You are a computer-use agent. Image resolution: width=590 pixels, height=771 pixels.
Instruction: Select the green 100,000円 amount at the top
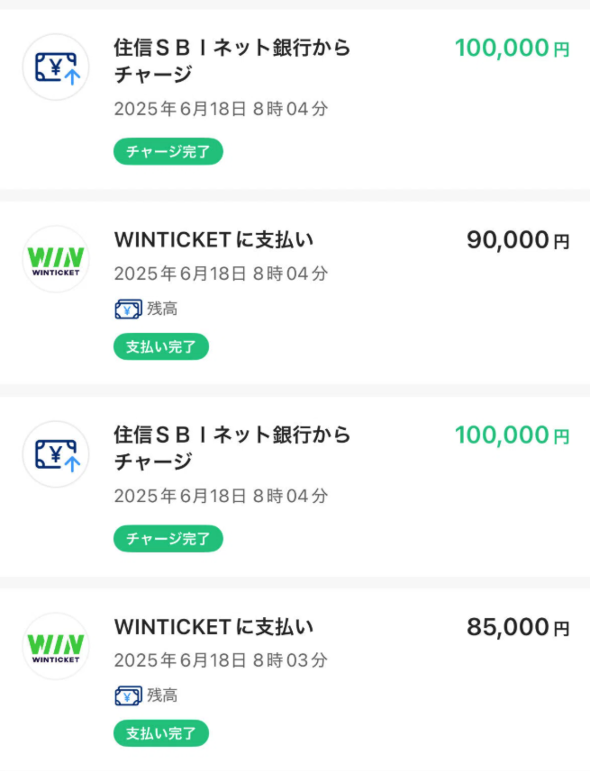pyautogui.click(x=512, y=48)
